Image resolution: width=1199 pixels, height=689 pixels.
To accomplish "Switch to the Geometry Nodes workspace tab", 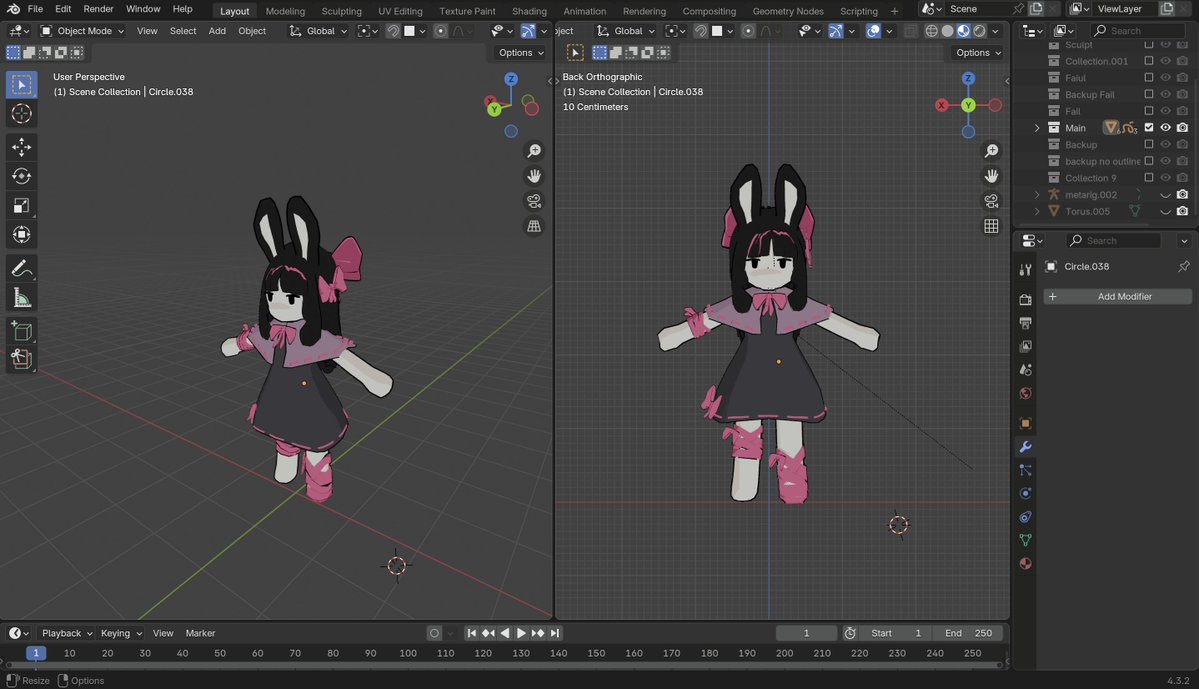I will point(788,11).
